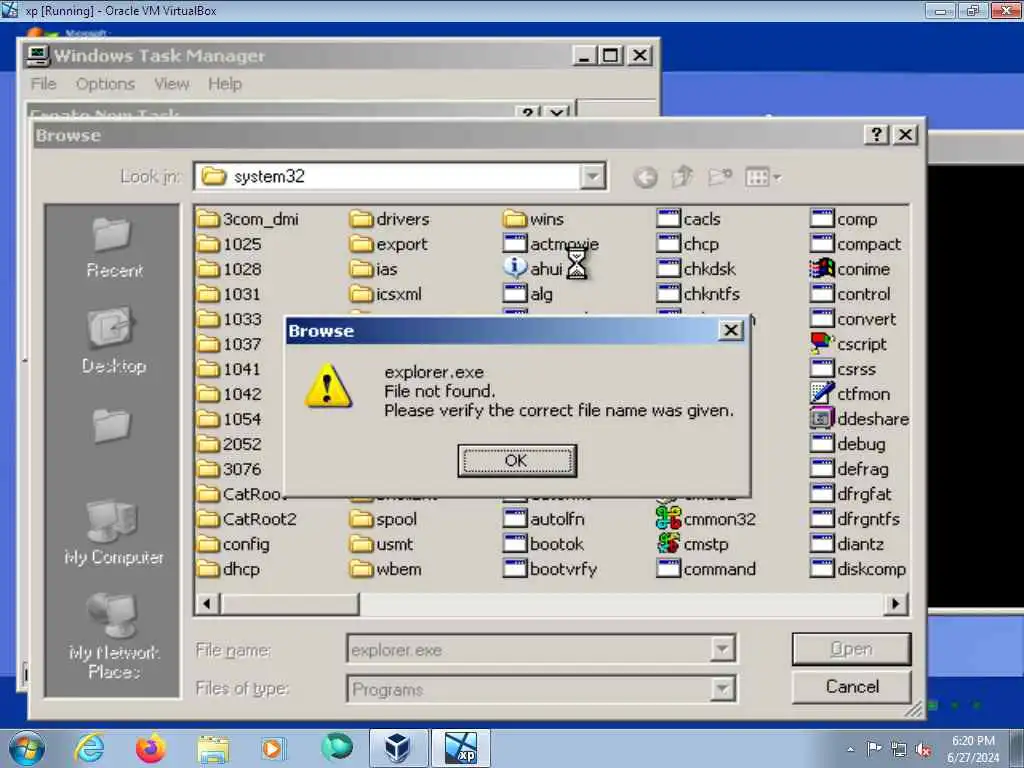The height and width of the screenshot is (768, 1024).
Task: Click right arrow of horizontal scrollbar
Action: [x=895, y=604]
